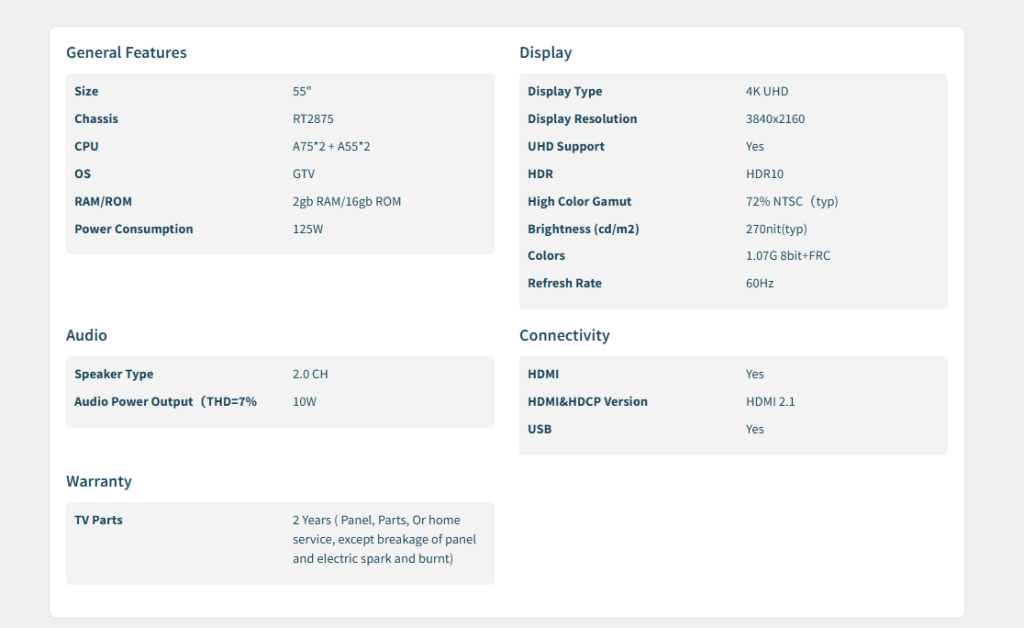The height and width of the screenshot is (628, 1024).
Task: Click the Refresh Rate 60Hz value
Action: 759,284
